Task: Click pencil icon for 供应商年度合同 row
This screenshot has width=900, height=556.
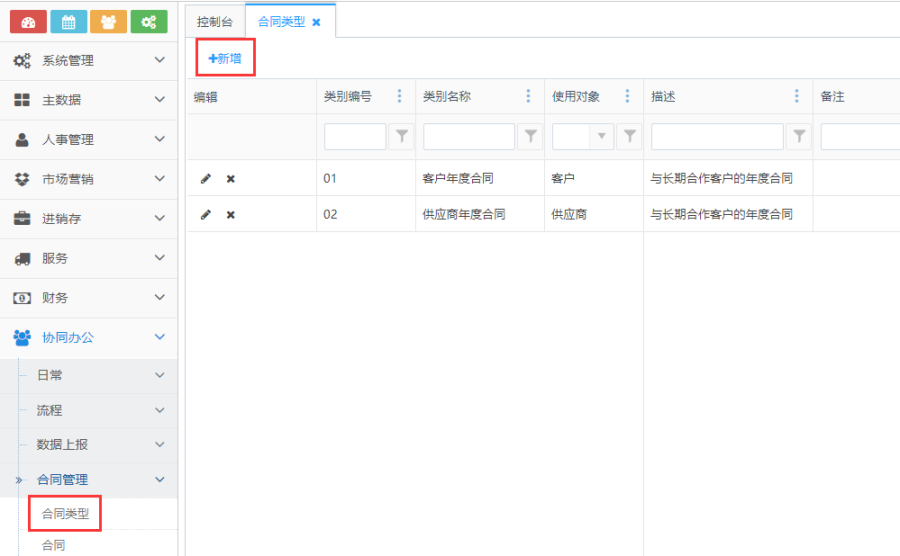Action: point(206,214)
